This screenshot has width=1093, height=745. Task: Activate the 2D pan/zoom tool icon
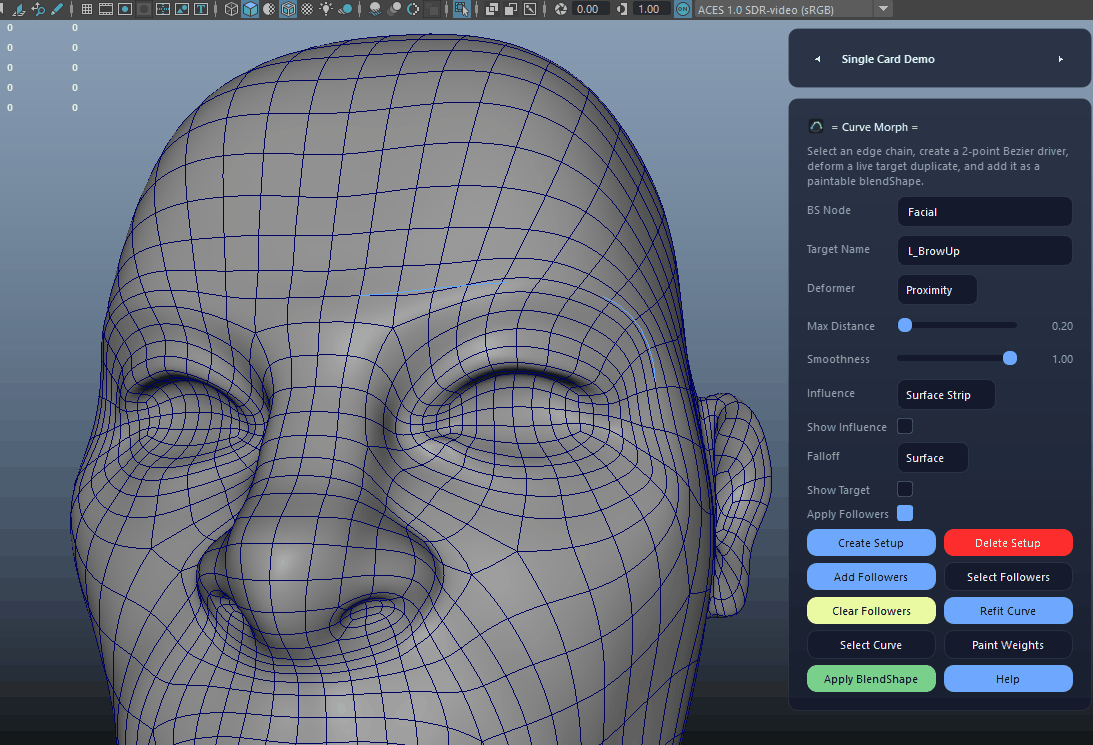pos(38,9)
